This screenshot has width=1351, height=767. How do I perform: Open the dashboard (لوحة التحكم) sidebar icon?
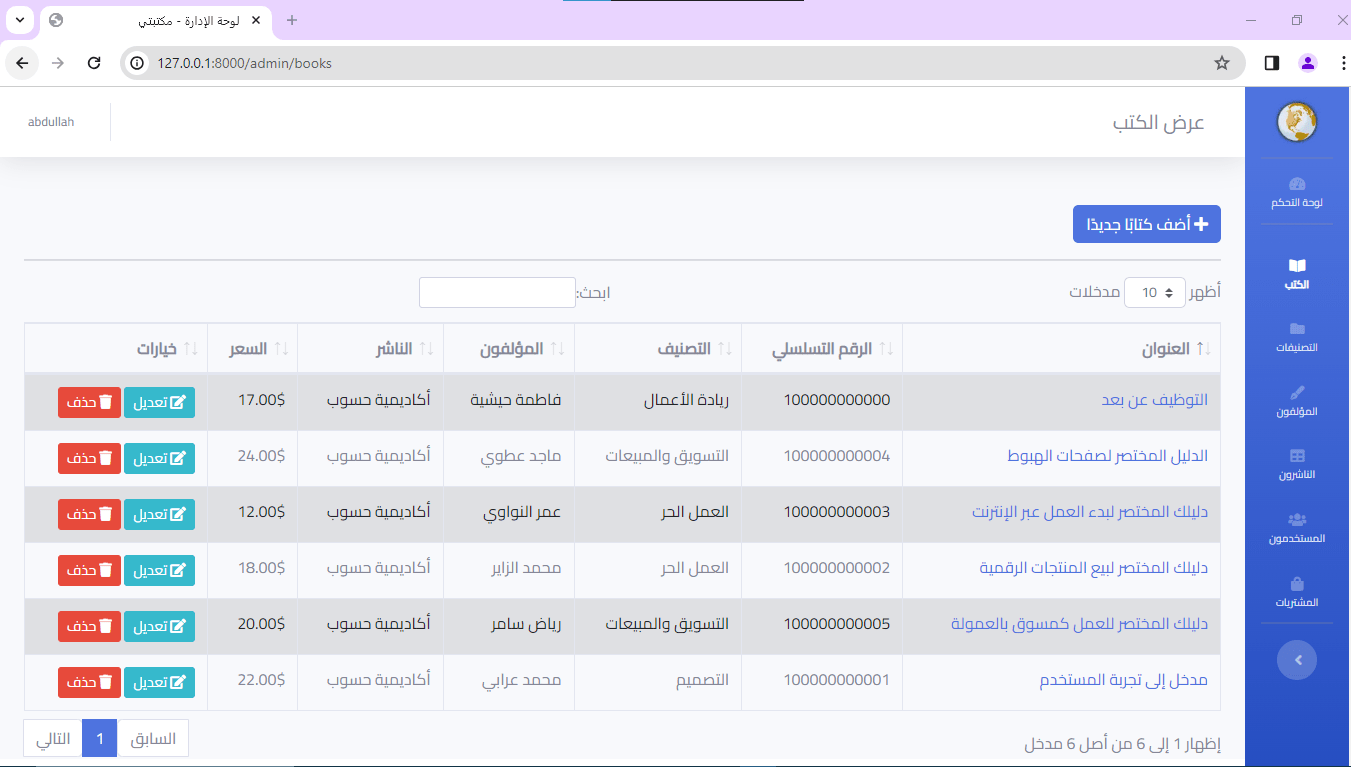1297,185
